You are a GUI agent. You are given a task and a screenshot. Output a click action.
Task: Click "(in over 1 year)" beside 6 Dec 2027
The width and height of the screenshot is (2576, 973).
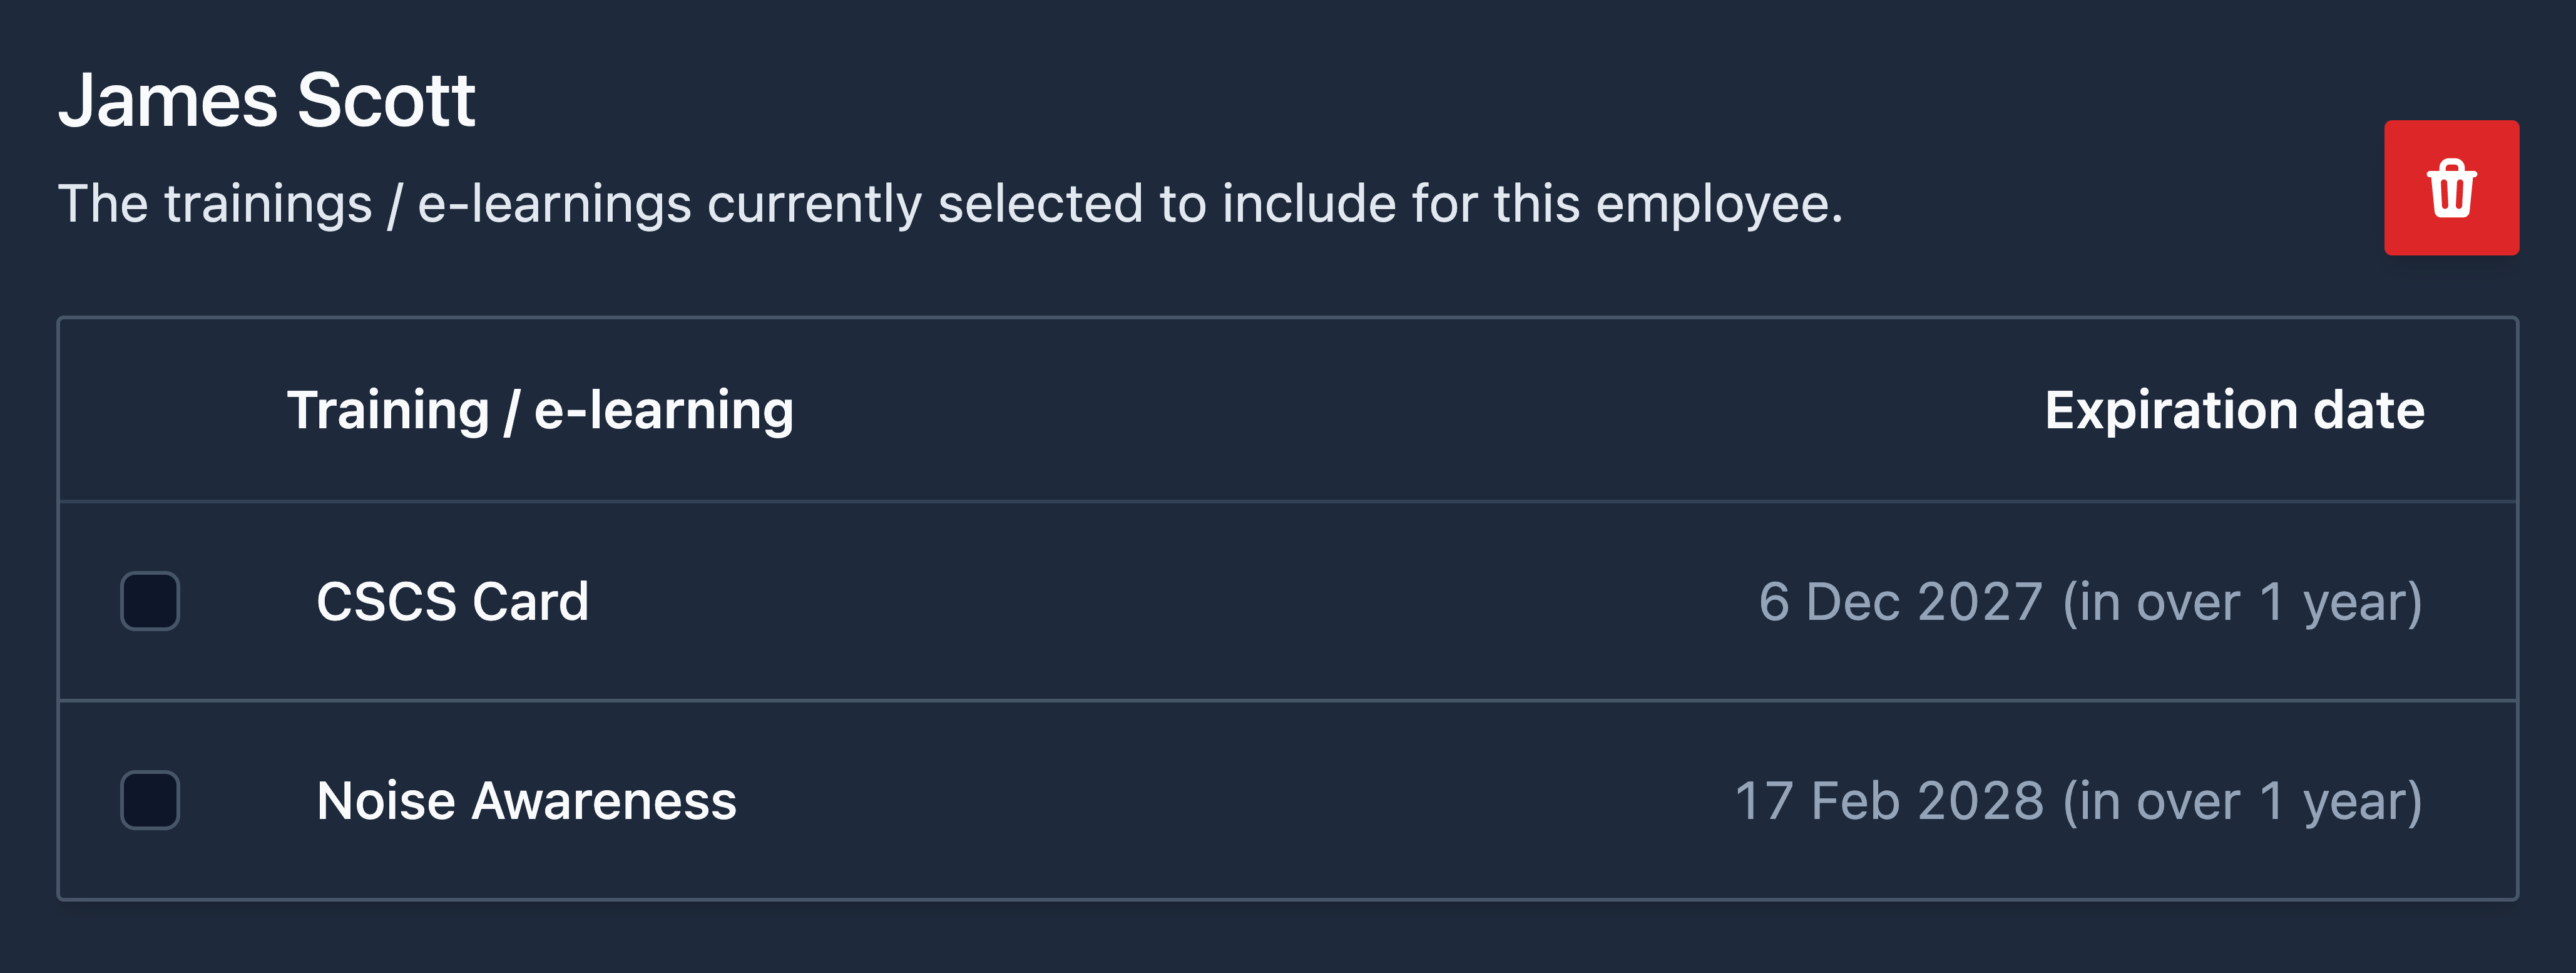click(x=2243, y=601)
